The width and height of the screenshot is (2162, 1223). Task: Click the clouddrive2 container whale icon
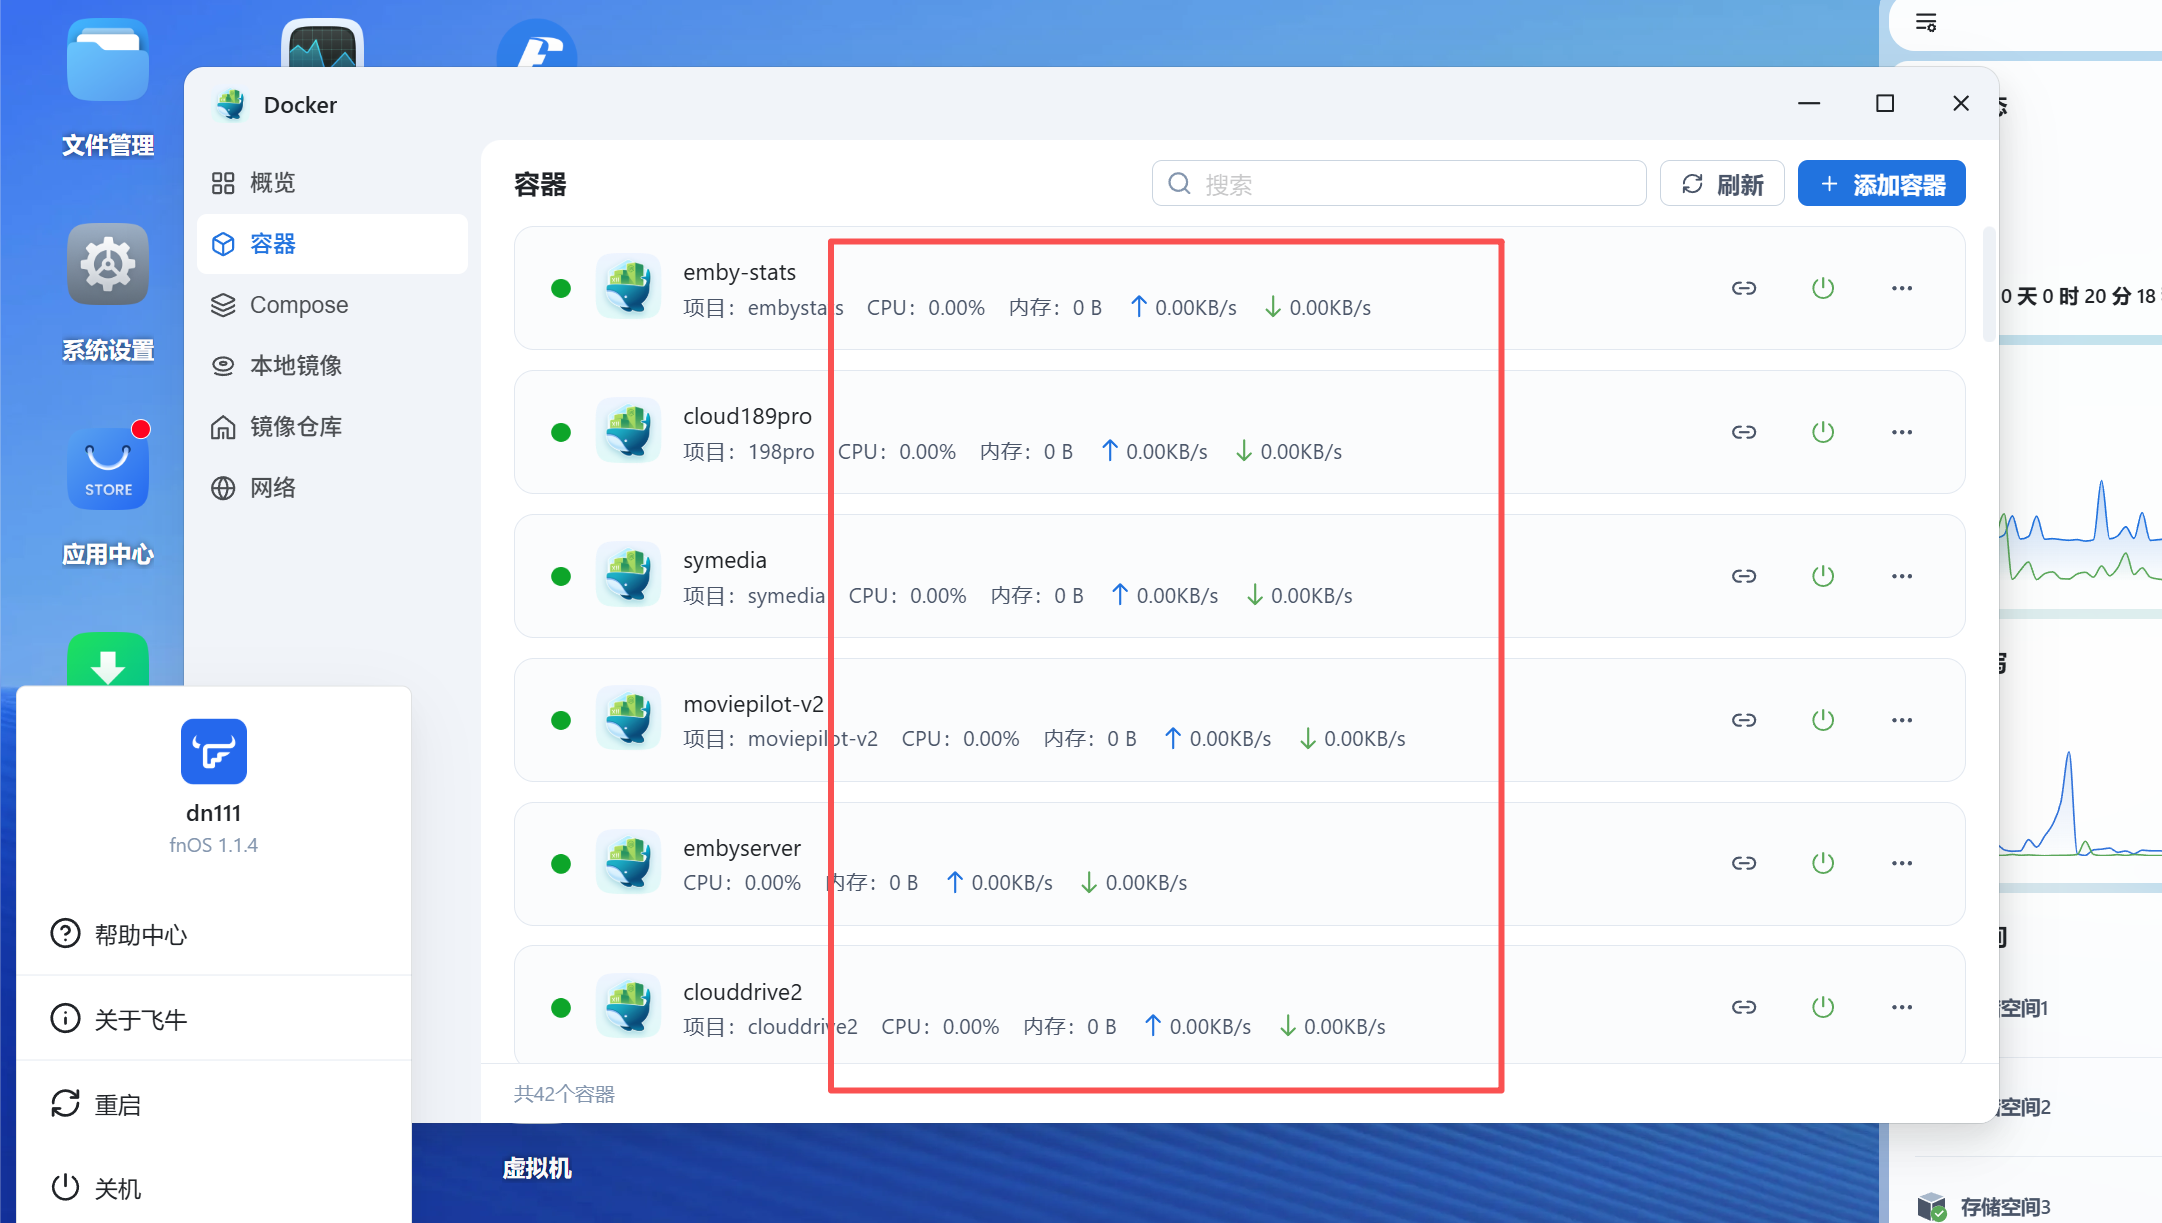tap(628, 1006)
